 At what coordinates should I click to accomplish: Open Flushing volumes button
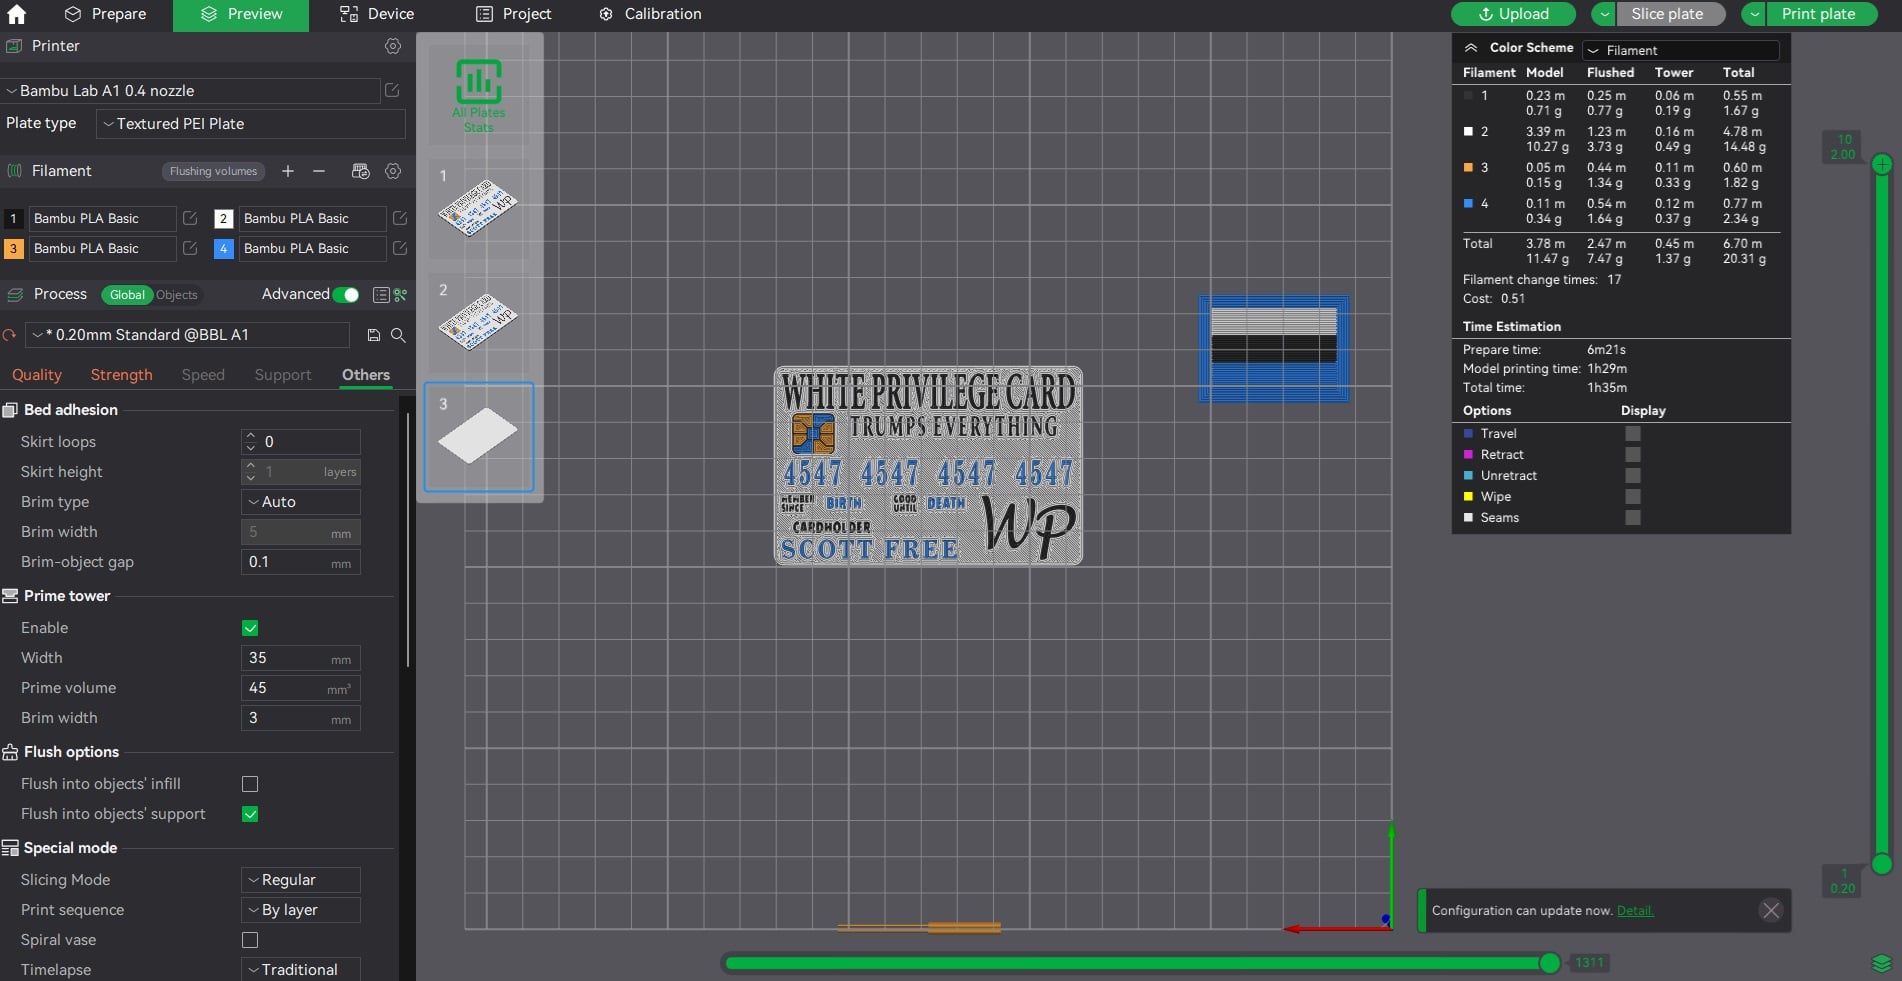[213, 171]
